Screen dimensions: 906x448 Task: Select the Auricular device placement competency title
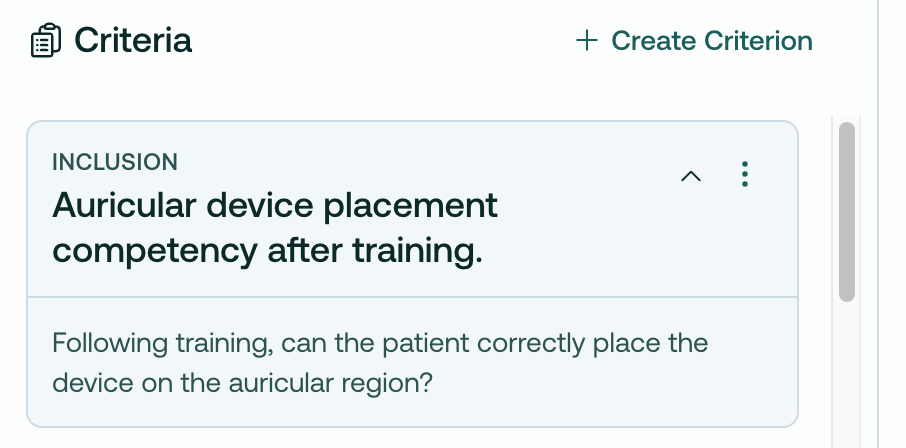coord(275,228)
